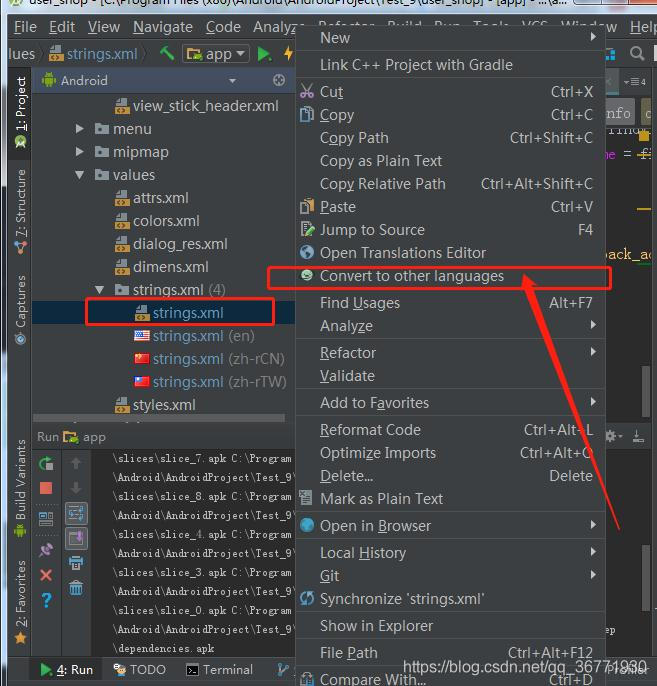
Task: Select strings.xml (zh-rCN) in the tree
Action: coord(209,359)
